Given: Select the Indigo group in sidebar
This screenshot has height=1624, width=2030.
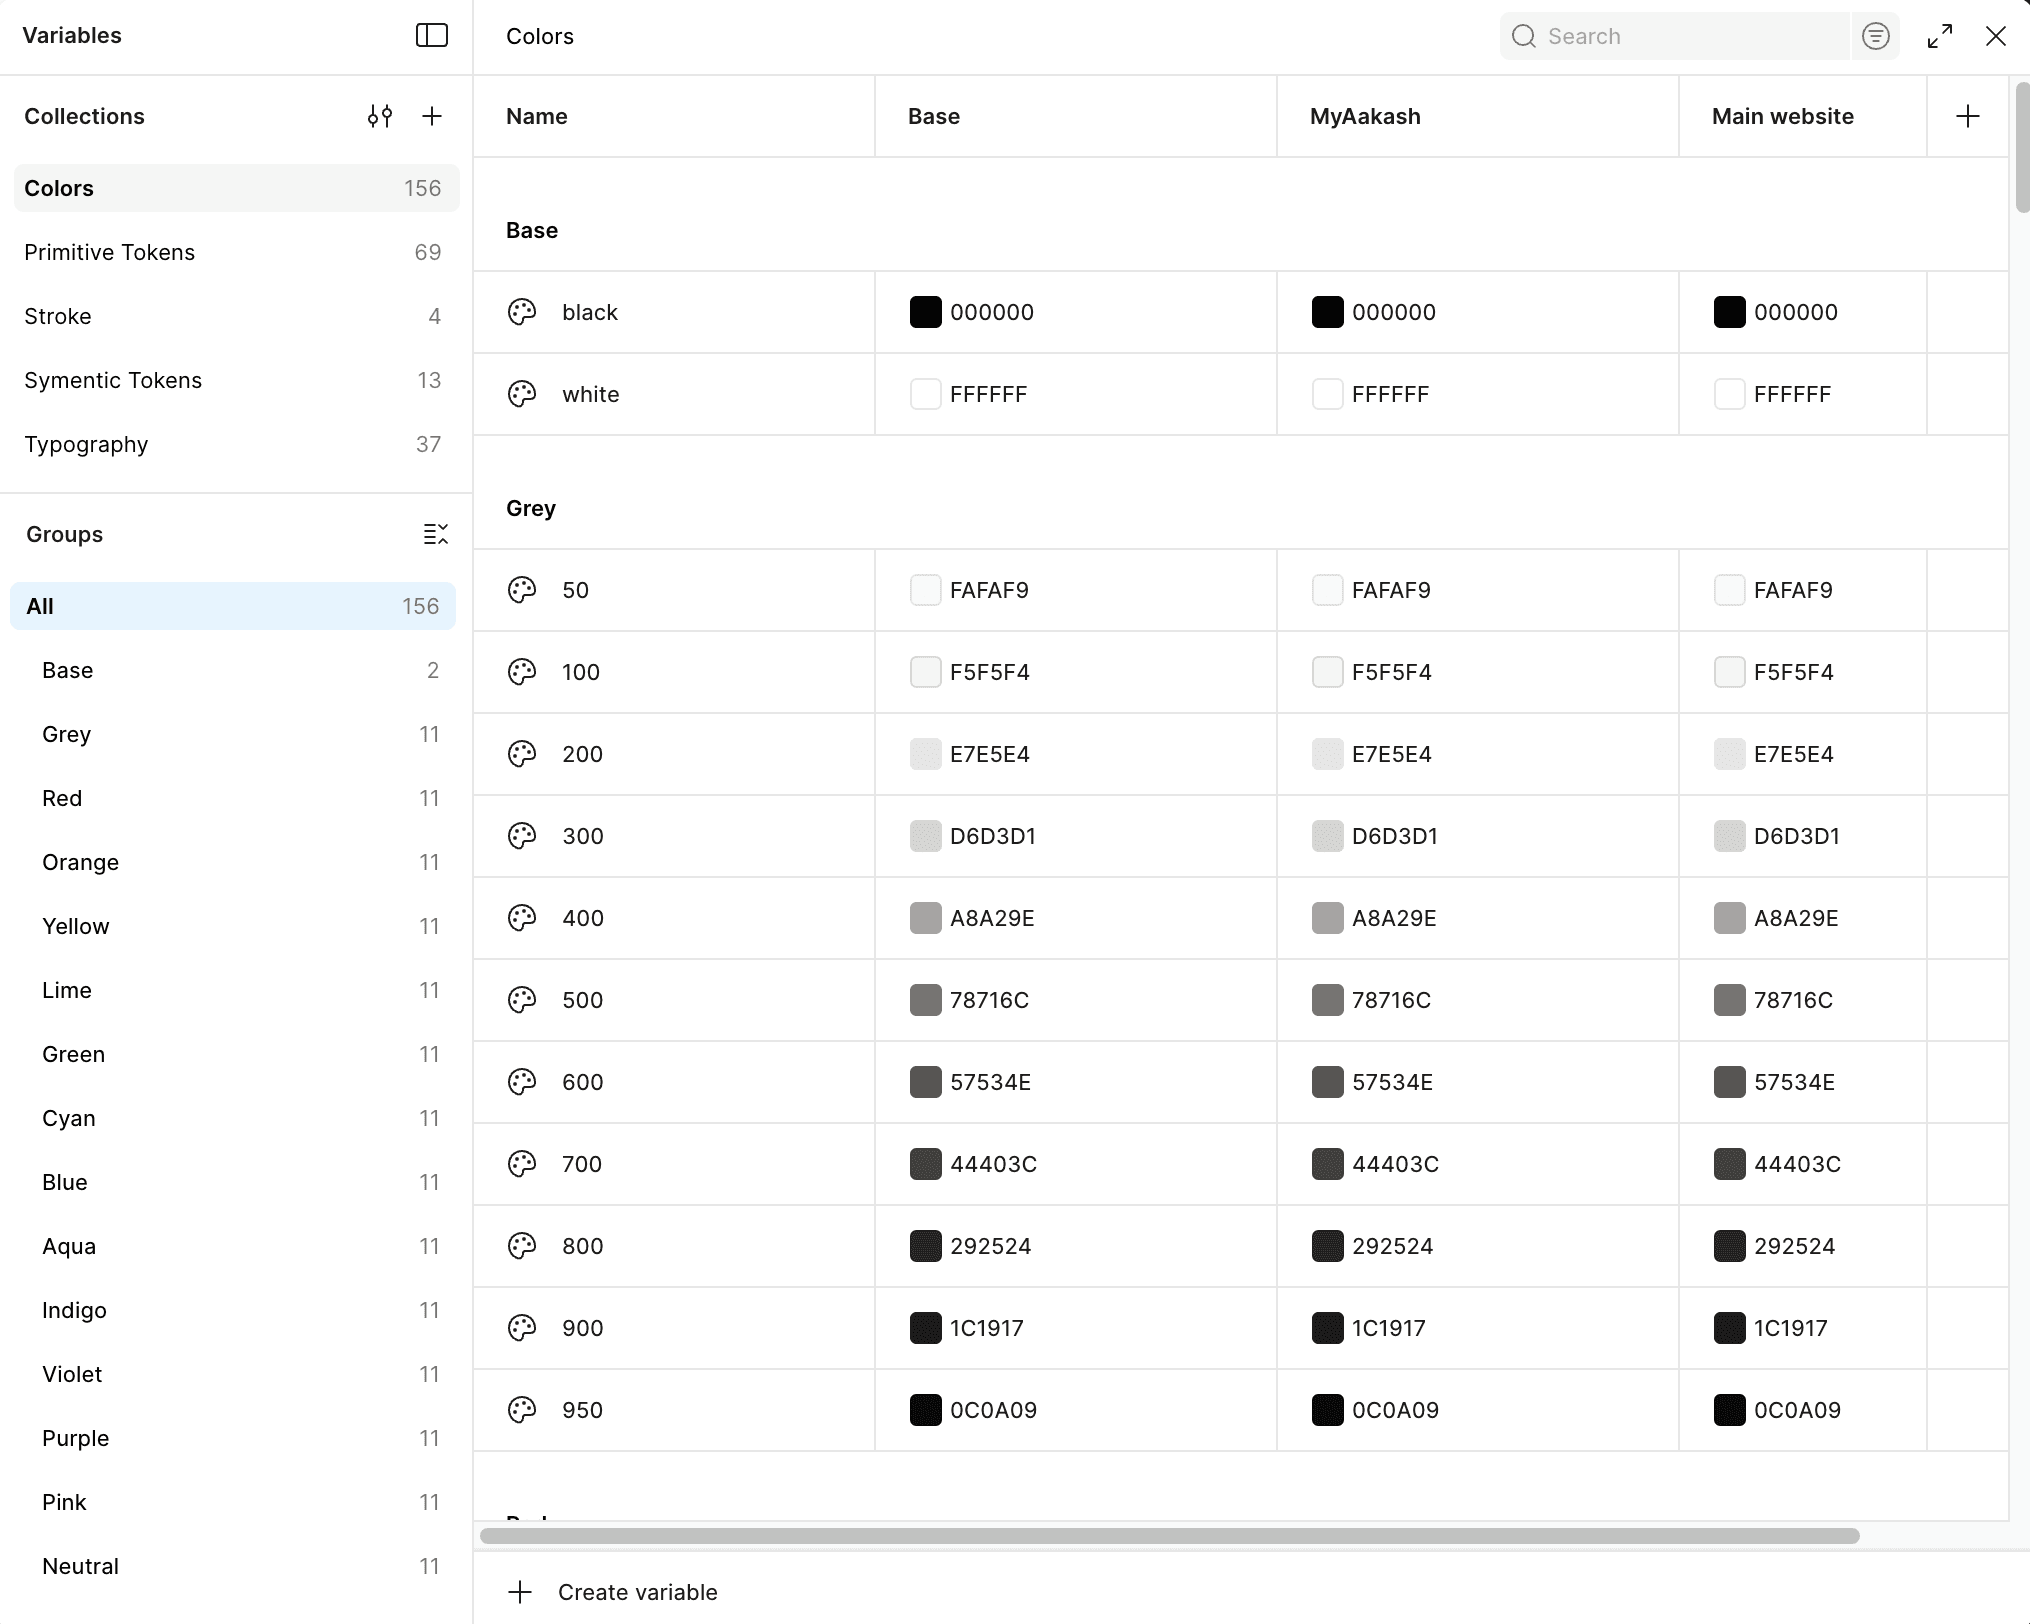Looking at the screenshot, I should 74,1310.
